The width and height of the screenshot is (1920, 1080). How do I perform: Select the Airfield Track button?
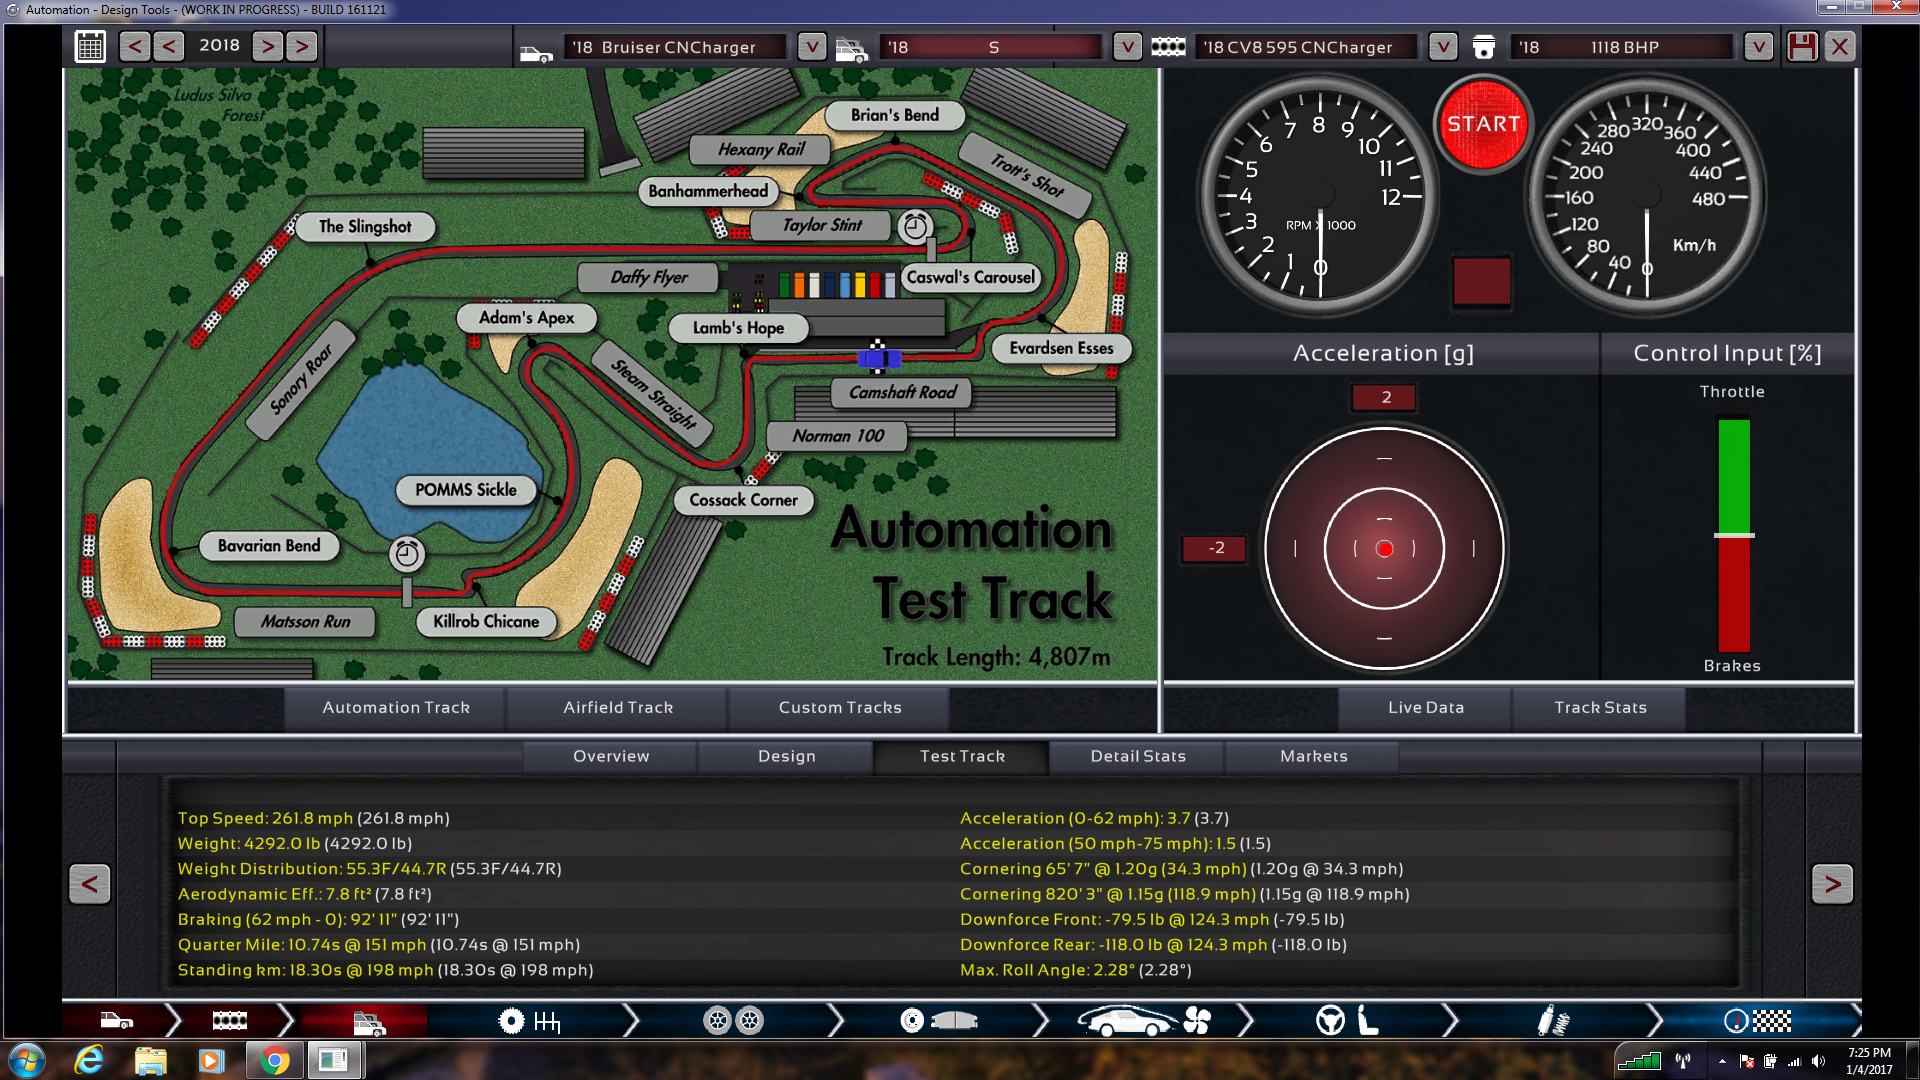[617, 707]
